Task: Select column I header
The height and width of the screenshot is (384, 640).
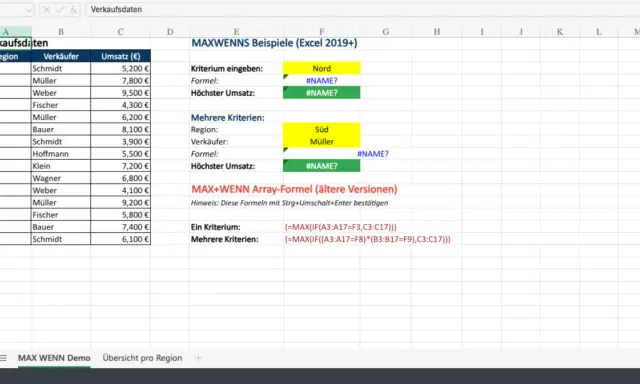Action: point(482,32)
